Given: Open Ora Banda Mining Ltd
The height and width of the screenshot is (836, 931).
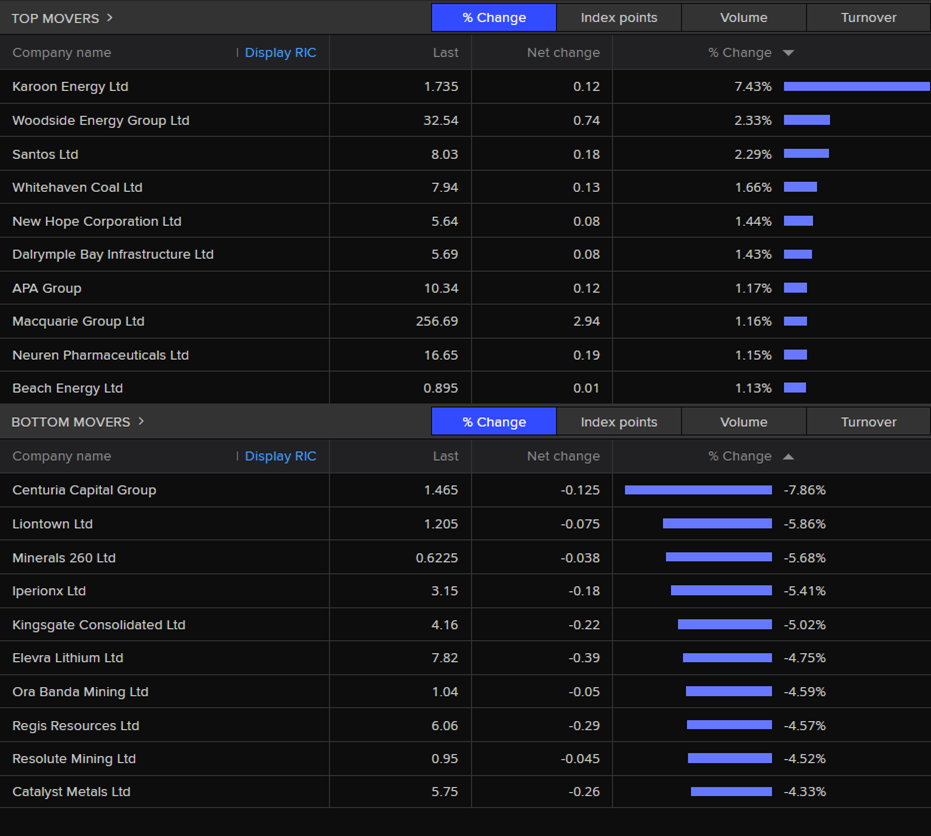Looking at the screenshot, I should [x=80, y=692].
